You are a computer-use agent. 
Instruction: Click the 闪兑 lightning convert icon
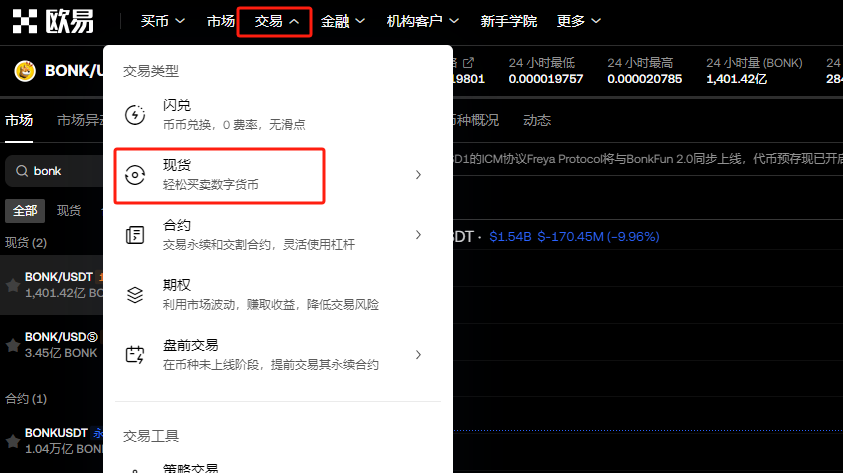135,114
